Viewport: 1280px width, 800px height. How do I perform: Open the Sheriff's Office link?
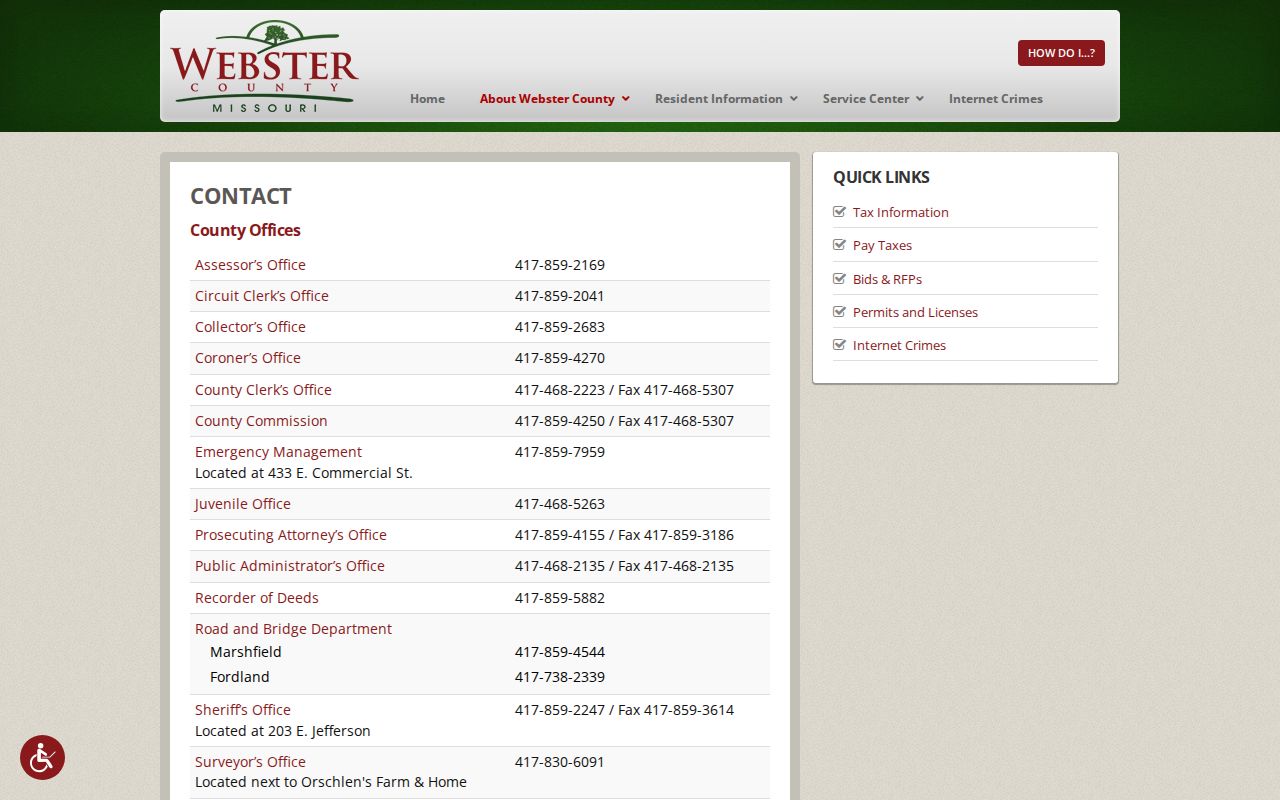click(x=243, y=710)
